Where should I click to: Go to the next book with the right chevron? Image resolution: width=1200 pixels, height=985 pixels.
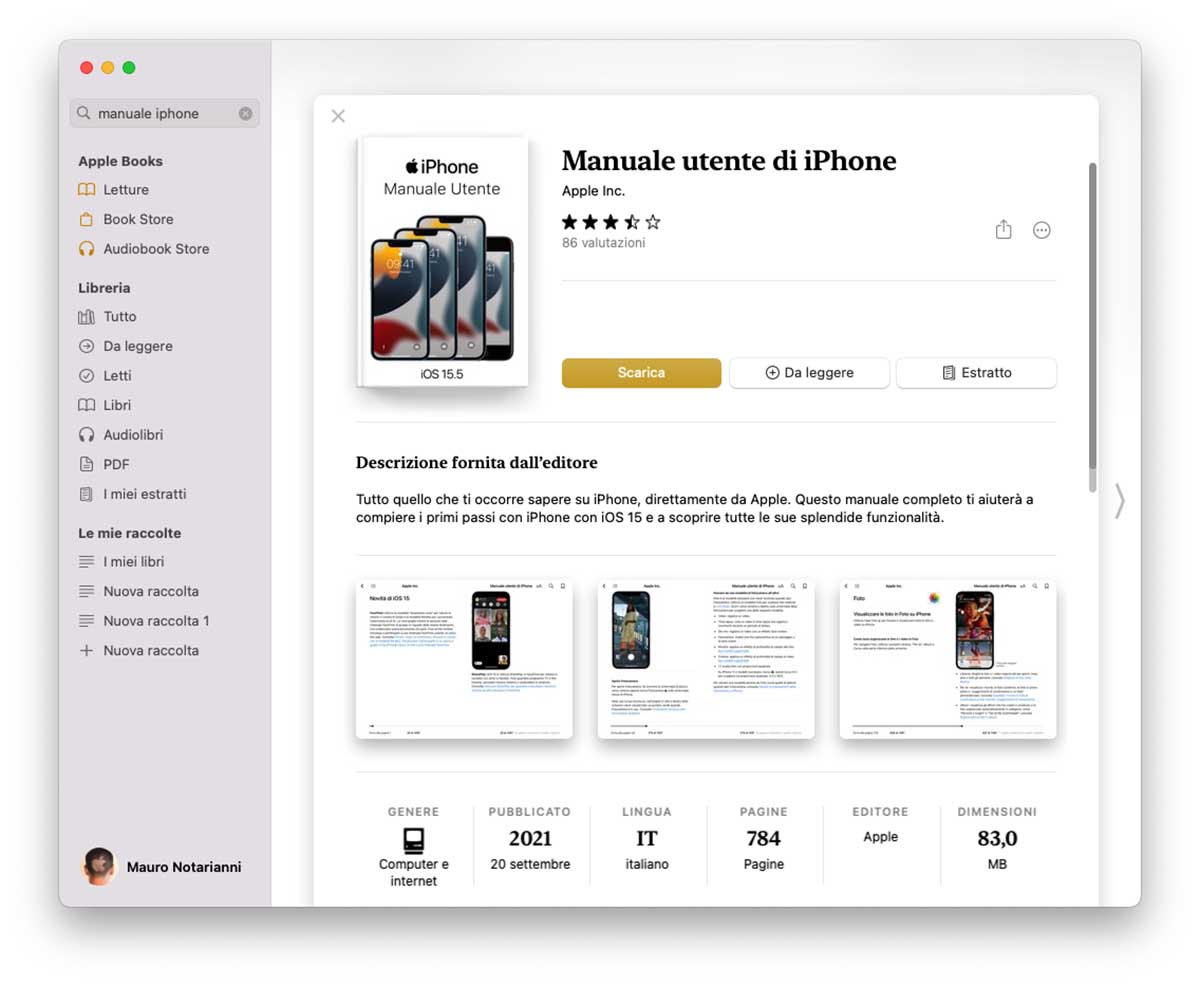[x=1120, y=501]
